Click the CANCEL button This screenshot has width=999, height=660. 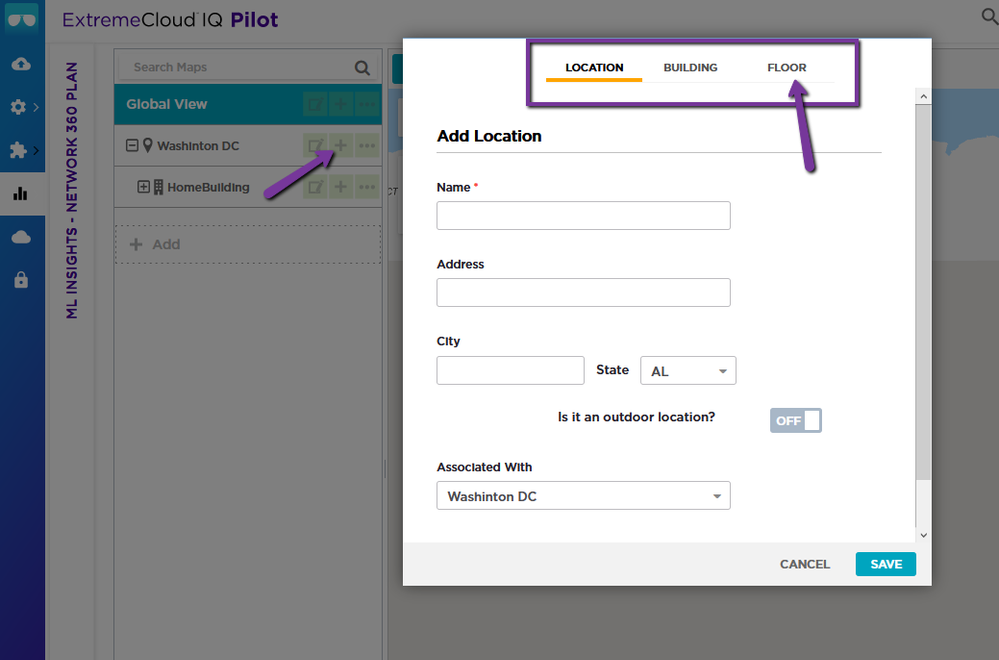(x=805, y=564)
